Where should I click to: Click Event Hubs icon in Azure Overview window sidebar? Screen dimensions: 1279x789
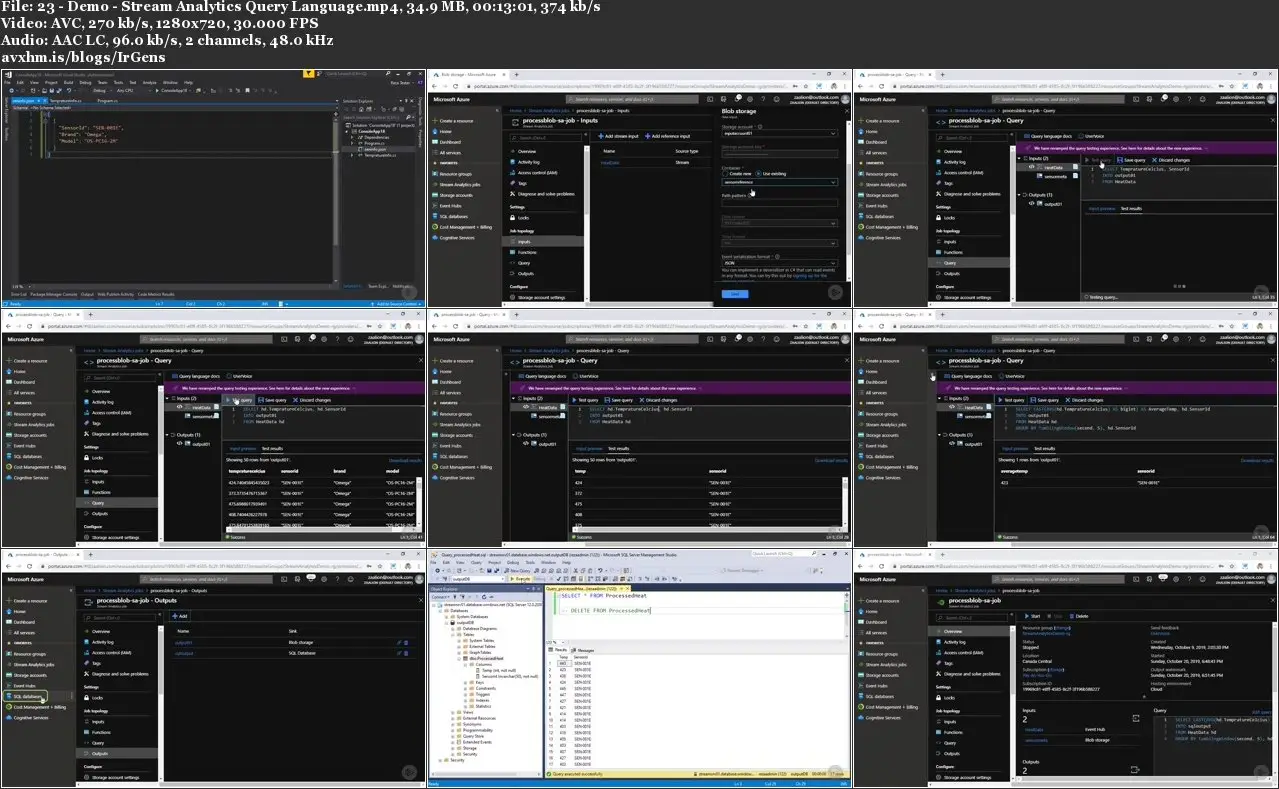tap(860, 686)
